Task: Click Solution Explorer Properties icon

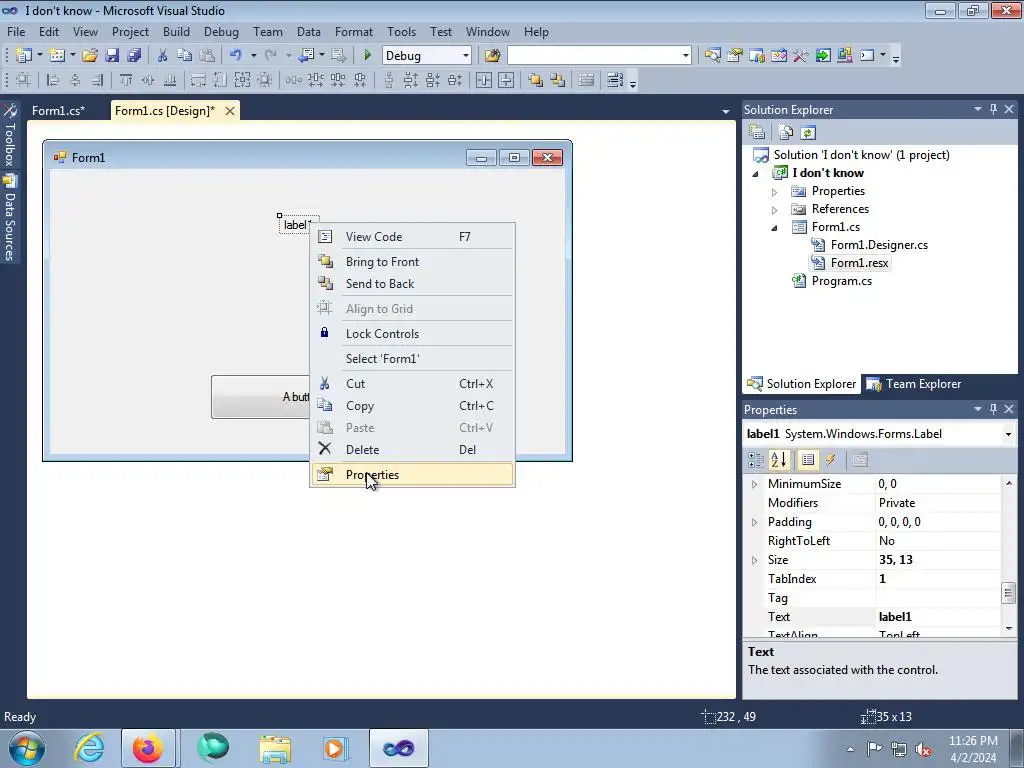Action: pos(757,133)
